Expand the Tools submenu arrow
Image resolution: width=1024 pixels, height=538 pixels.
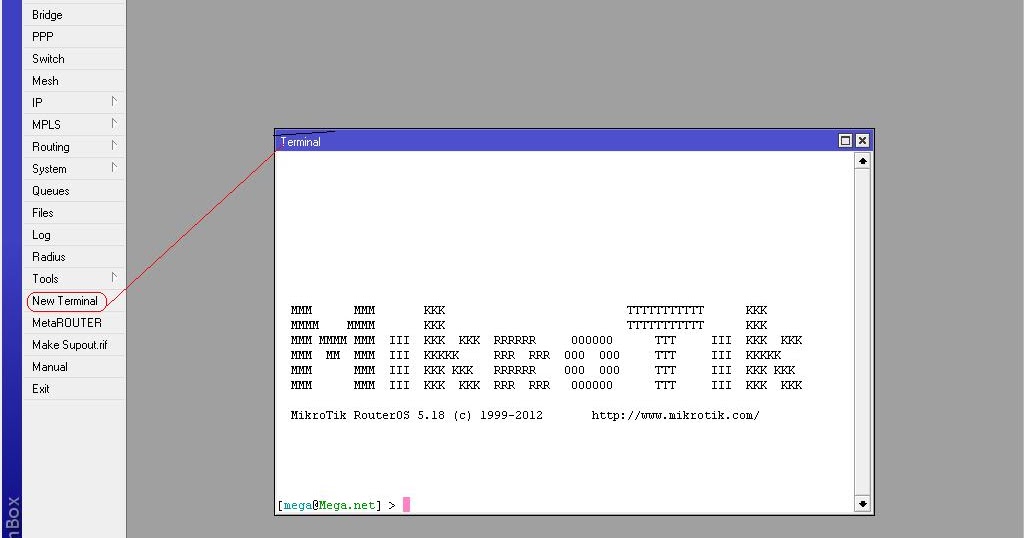pyautogui.click(x=114, y=277)
